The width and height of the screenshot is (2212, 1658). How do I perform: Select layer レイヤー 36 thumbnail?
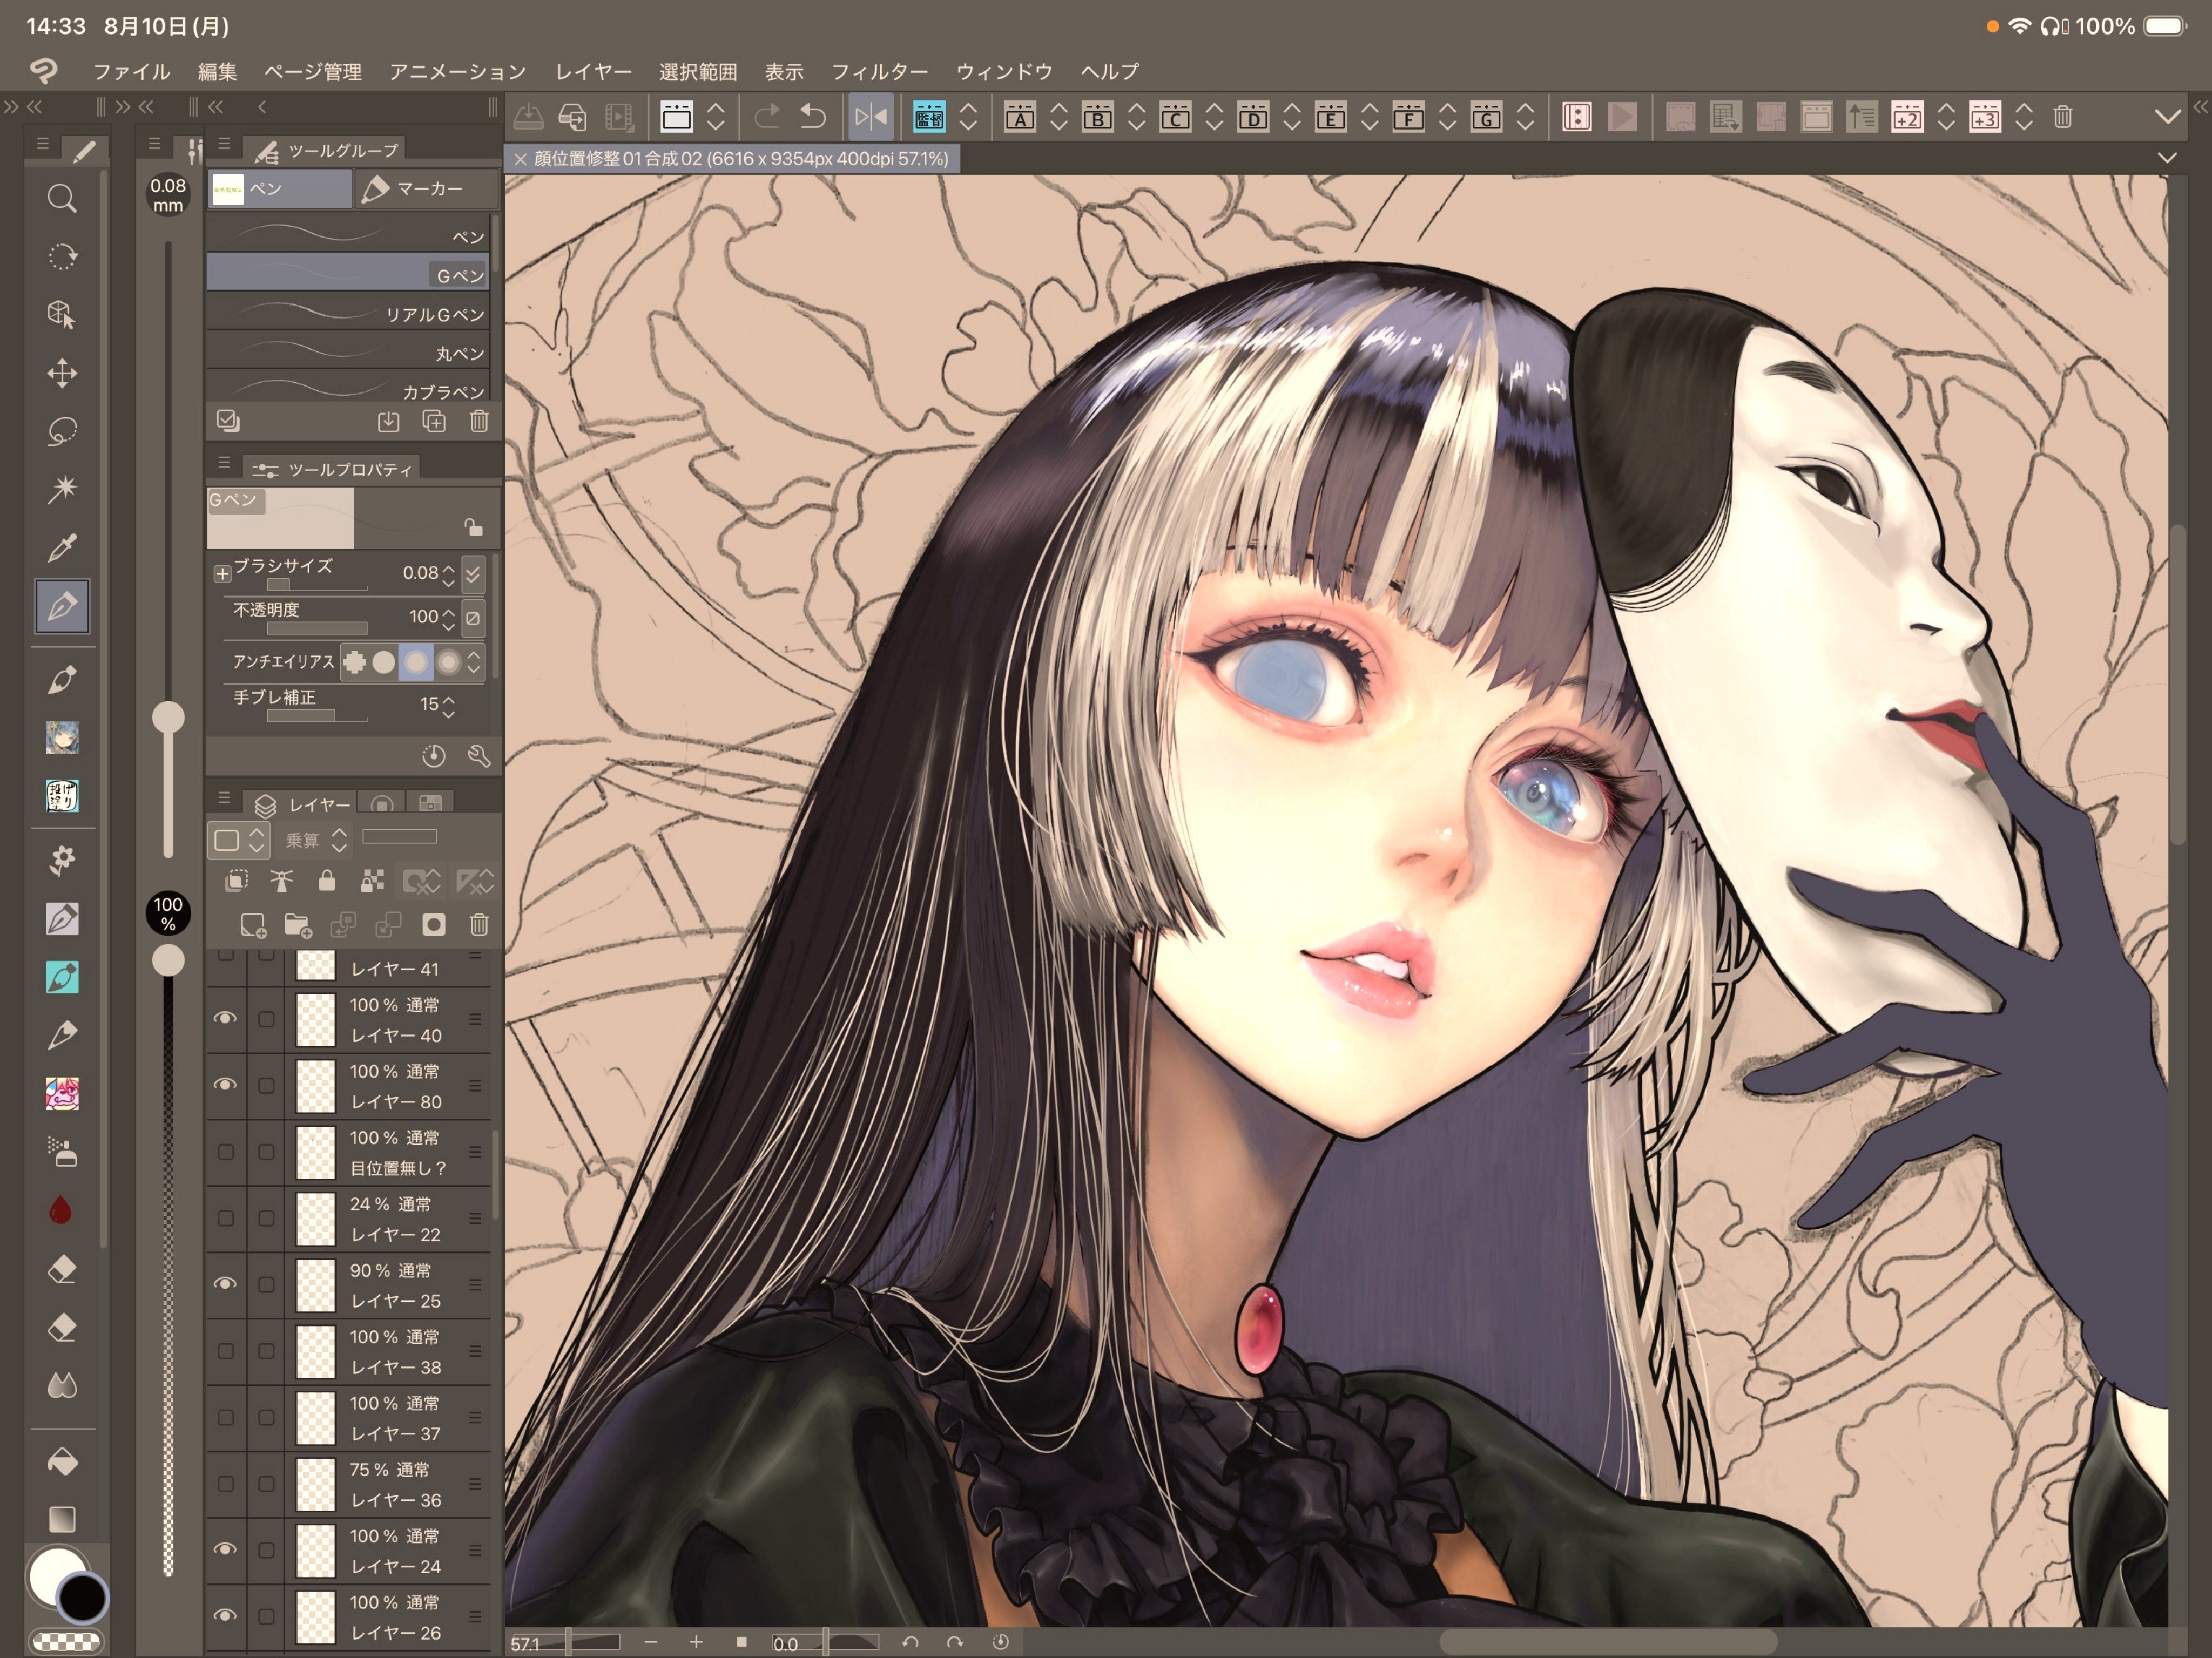316,1484
